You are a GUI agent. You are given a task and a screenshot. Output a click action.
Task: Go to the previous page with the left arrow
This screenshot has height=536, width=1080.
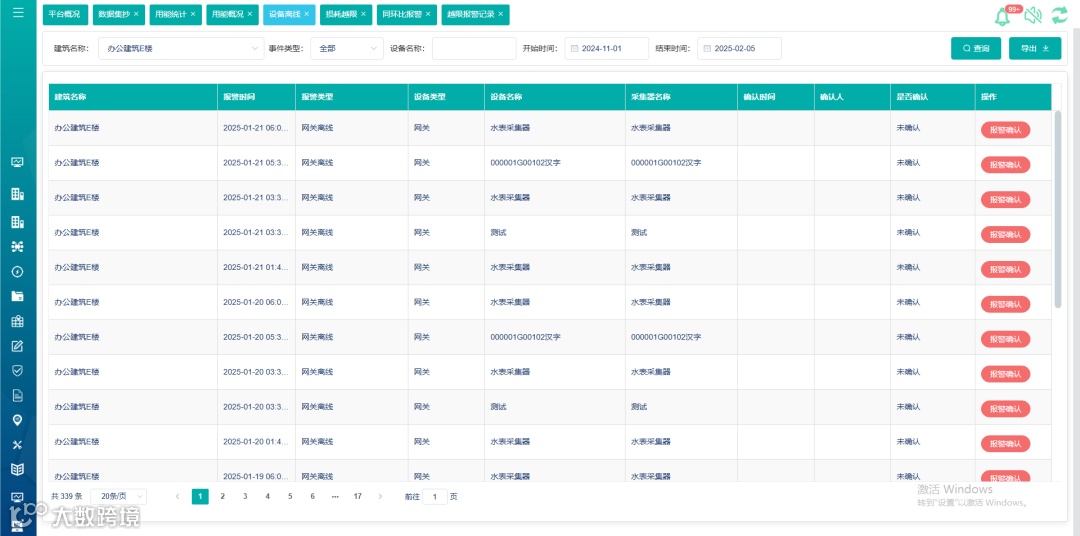tap(178, 496)
